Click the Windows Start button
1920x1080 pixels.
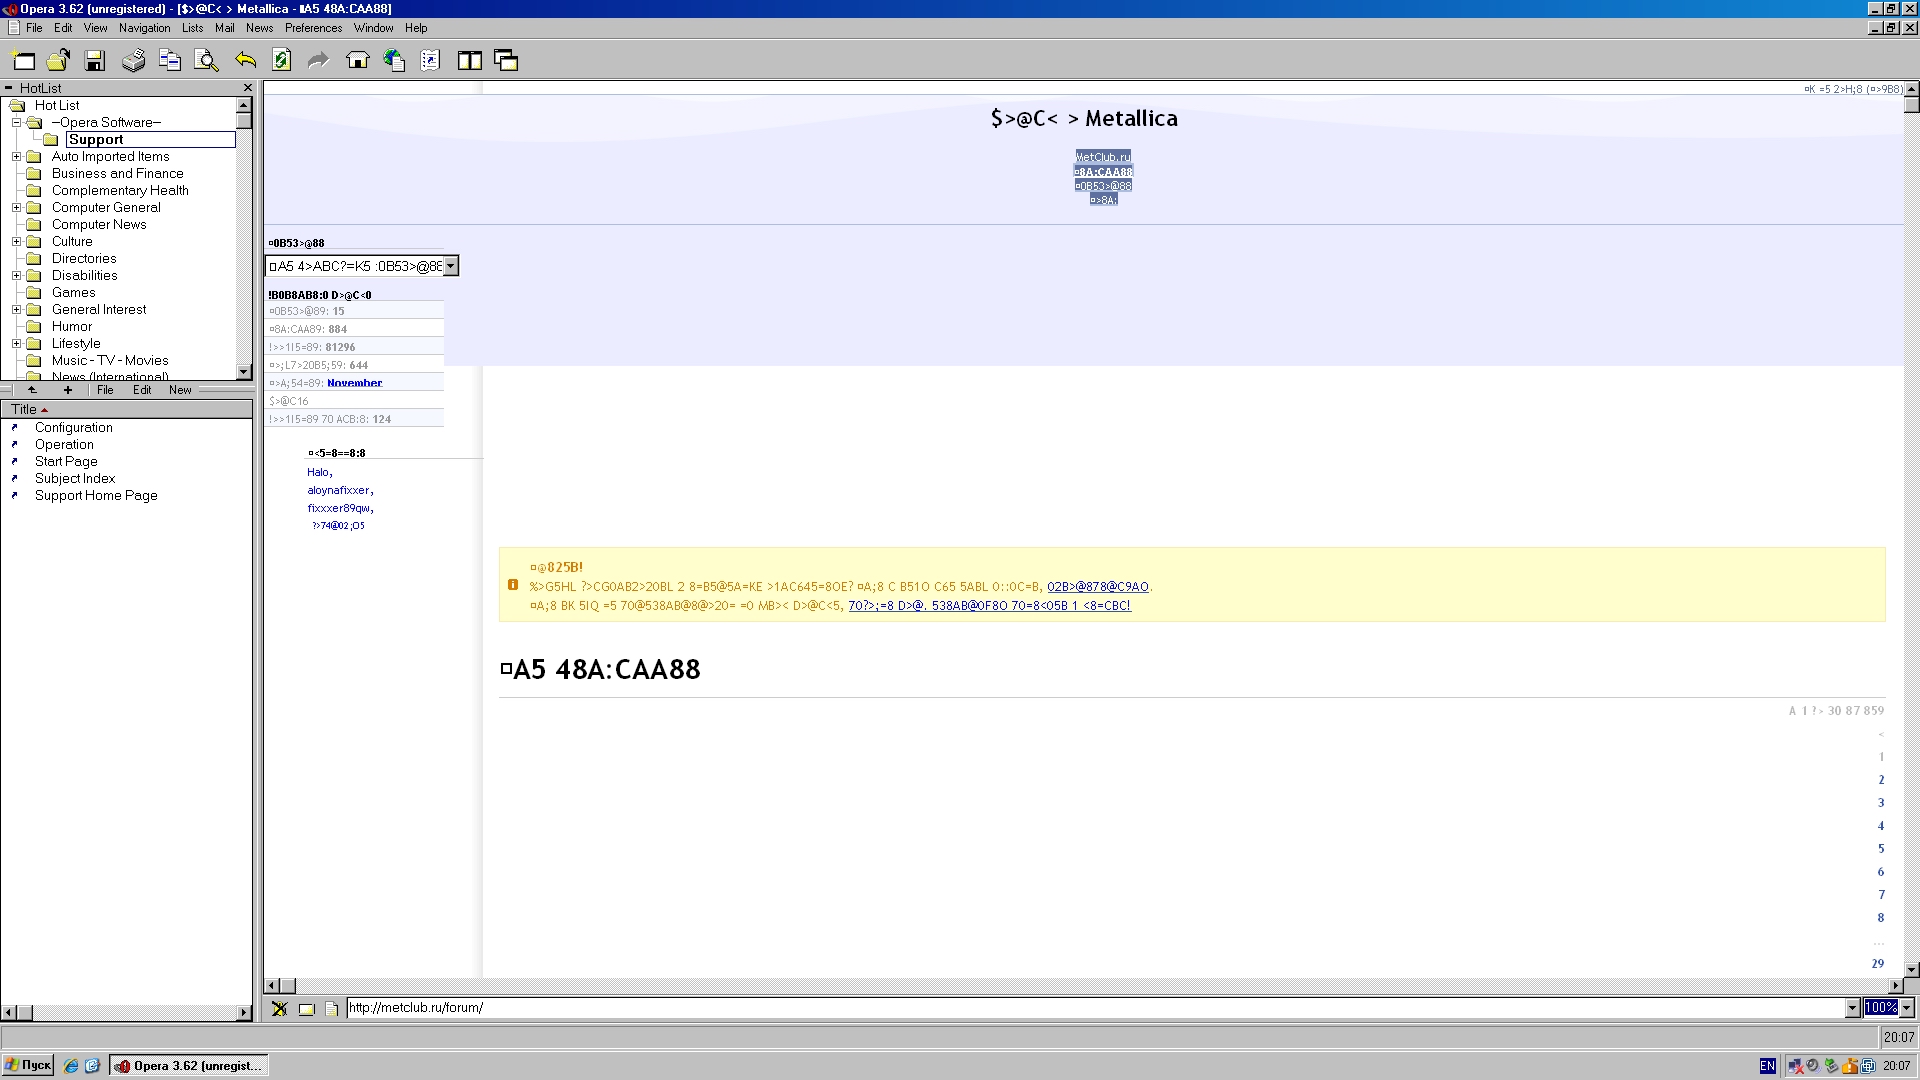28,1066
